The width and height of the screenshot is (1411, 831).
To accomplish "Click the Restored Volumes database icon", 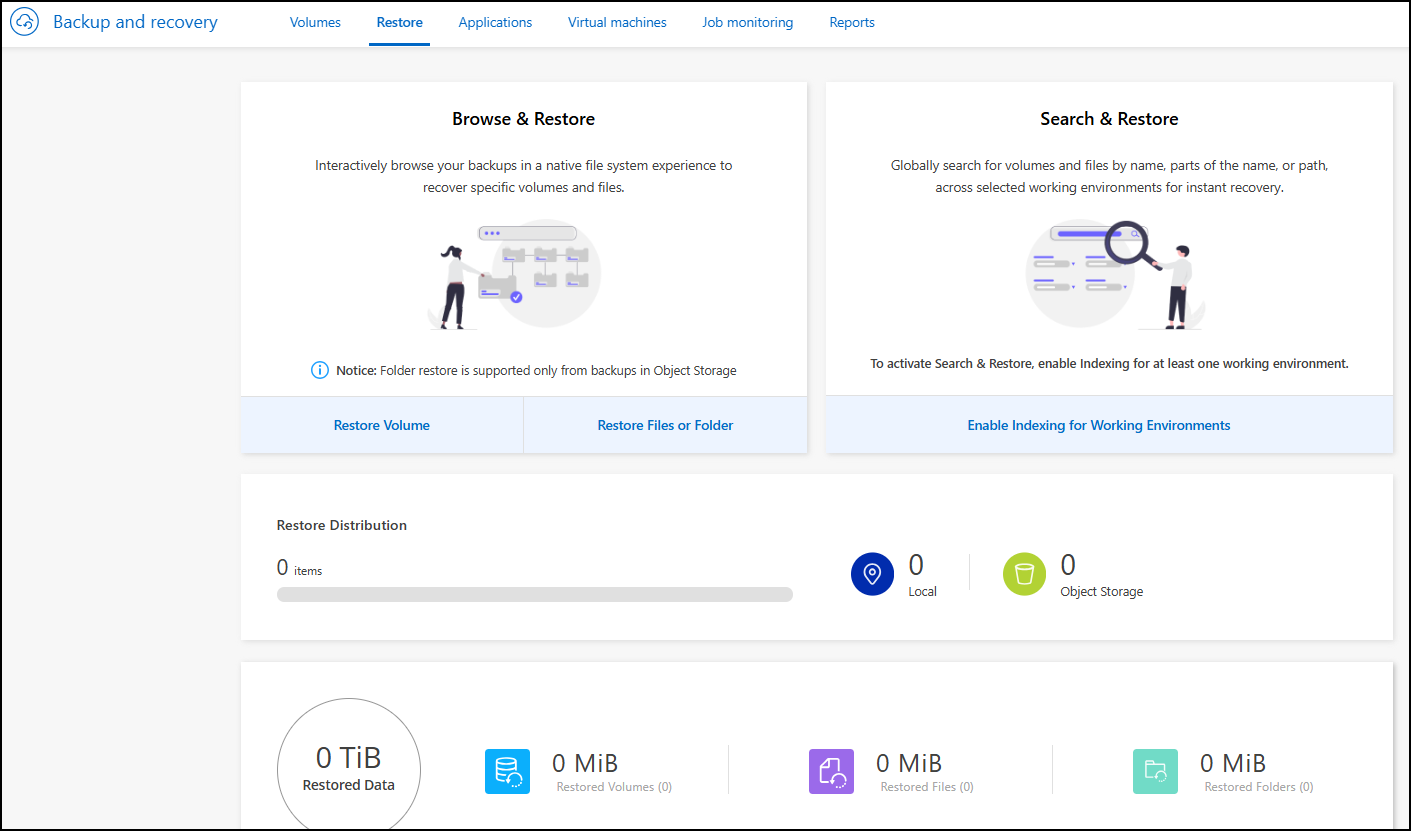I will tap(507, 771).
